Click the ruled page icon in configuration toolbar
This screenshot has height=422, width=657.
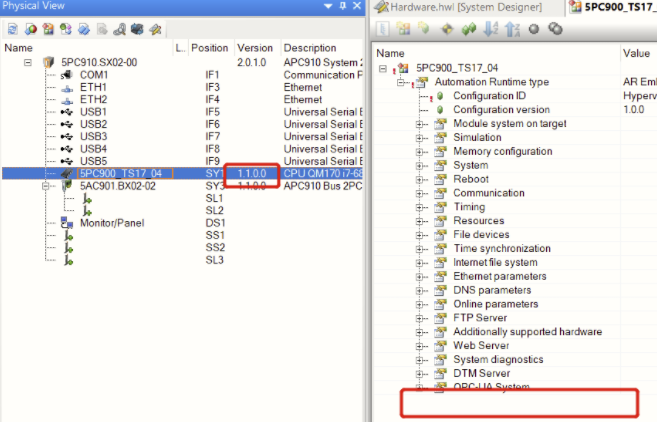[383, 29]
